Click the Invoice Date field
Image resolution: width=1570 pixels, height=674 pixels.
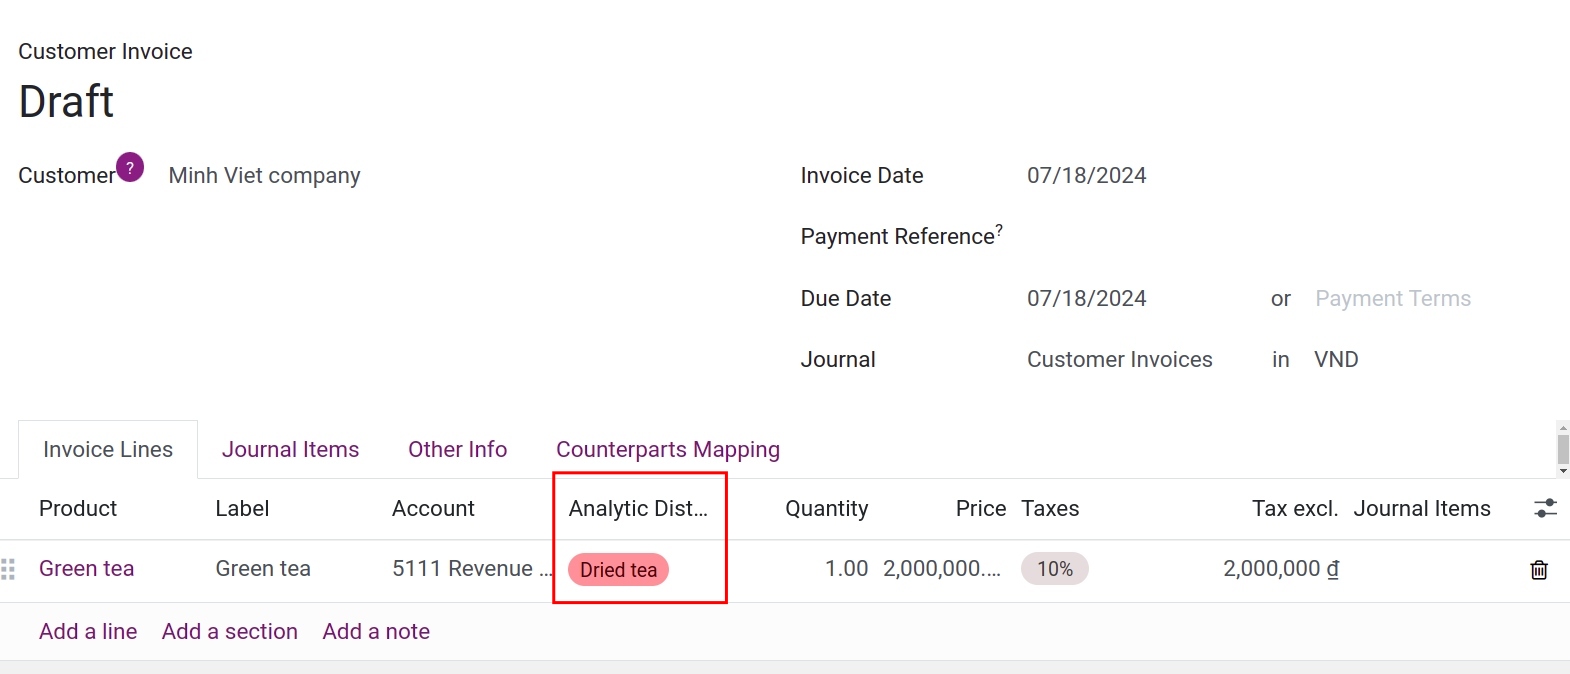[1085, 175]
